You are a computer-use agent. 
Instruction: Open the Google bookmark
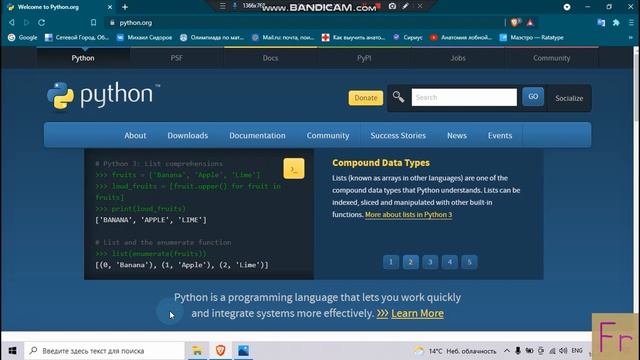click(22, 38)
